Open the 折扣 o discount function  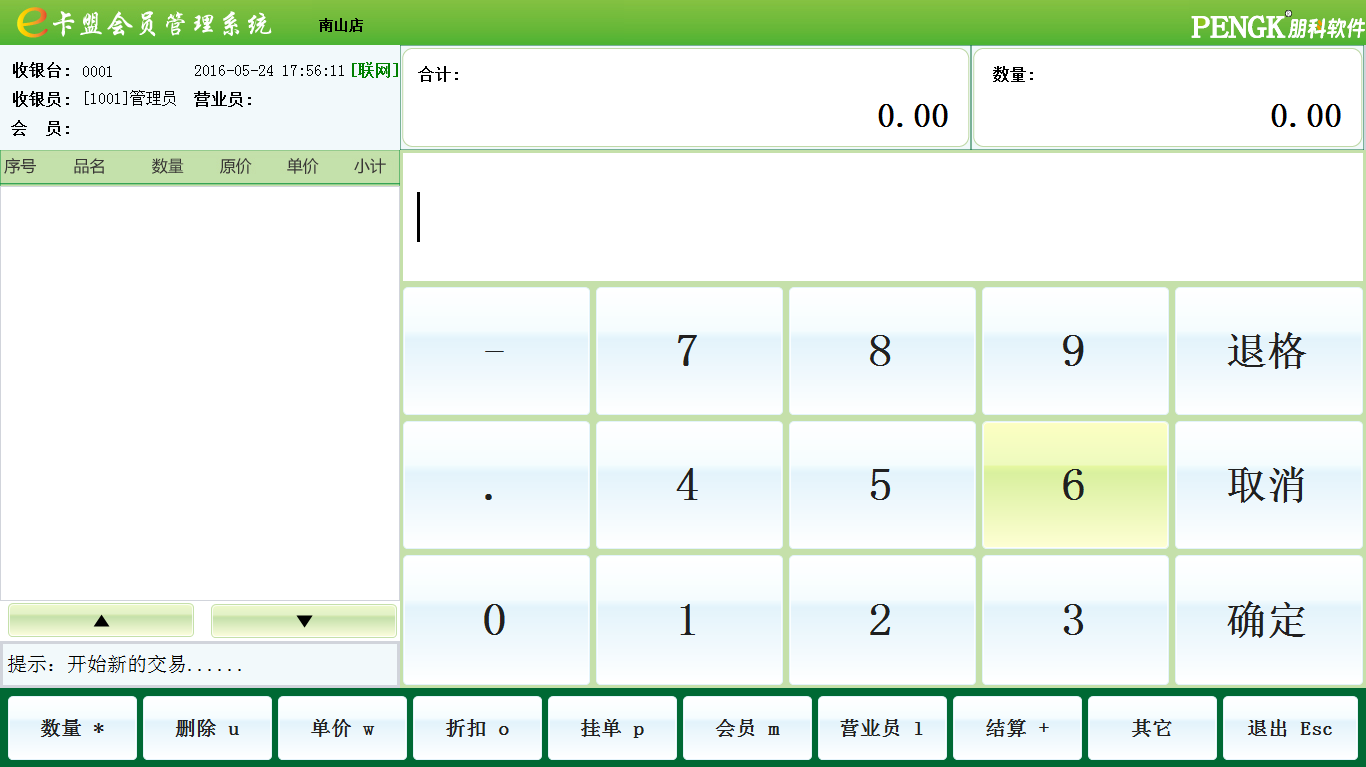point(477,728)
